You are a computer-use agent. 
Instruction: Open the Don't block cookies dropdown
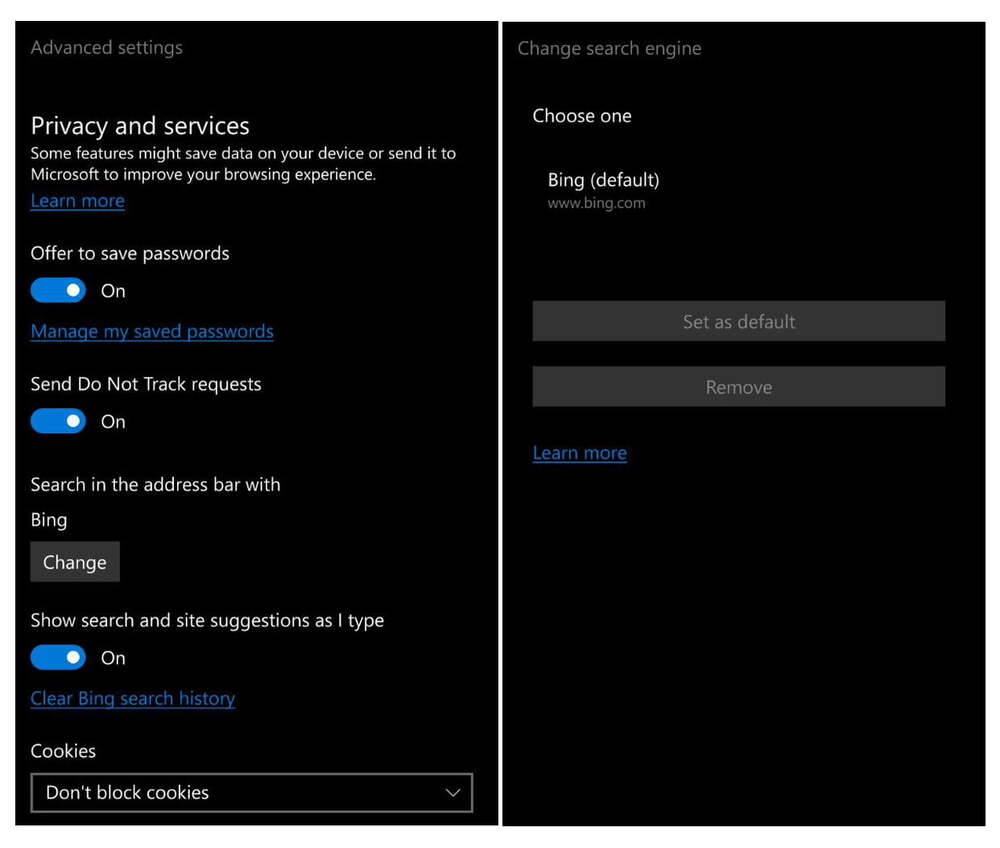click(x=250, y=792)
